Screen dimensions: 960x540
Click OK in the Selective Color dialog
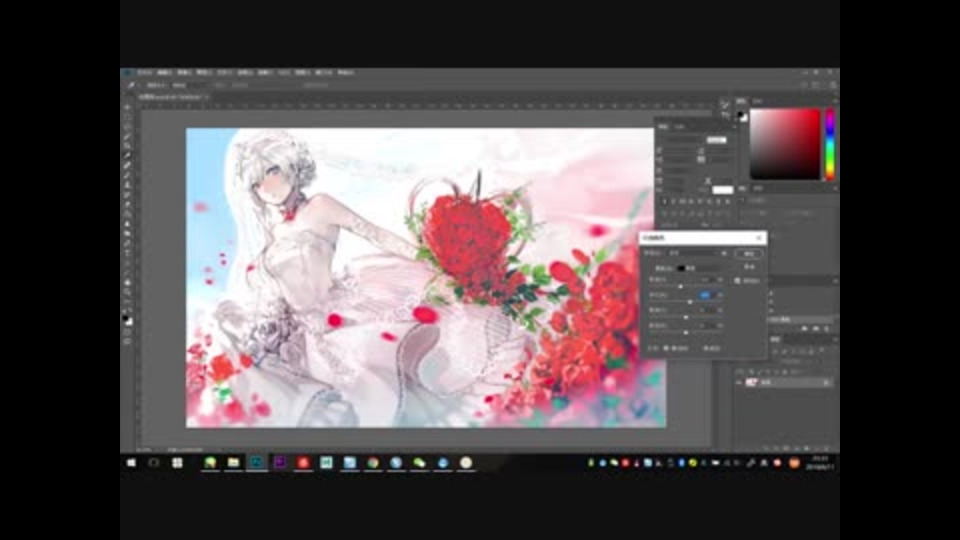coord(749,253)
